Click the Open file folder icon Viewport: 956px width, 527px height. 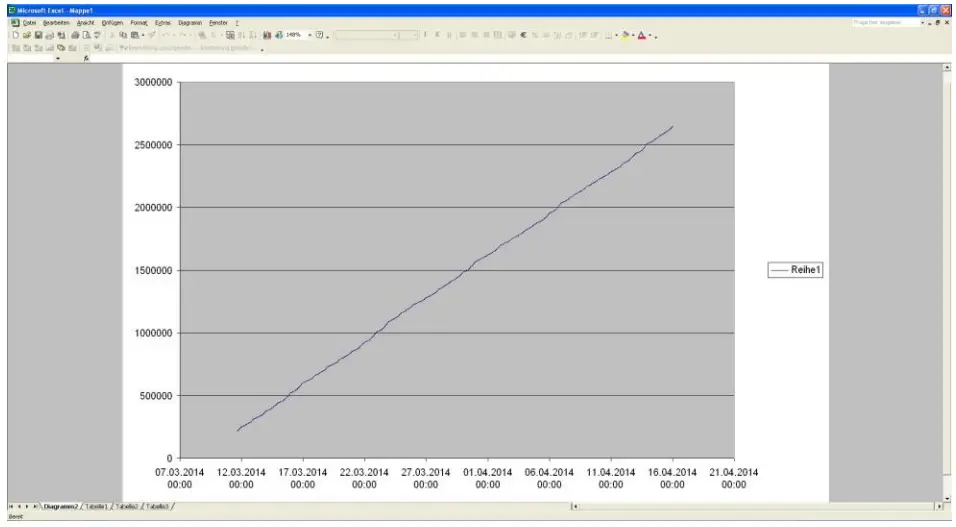click(x=27, y=35)
